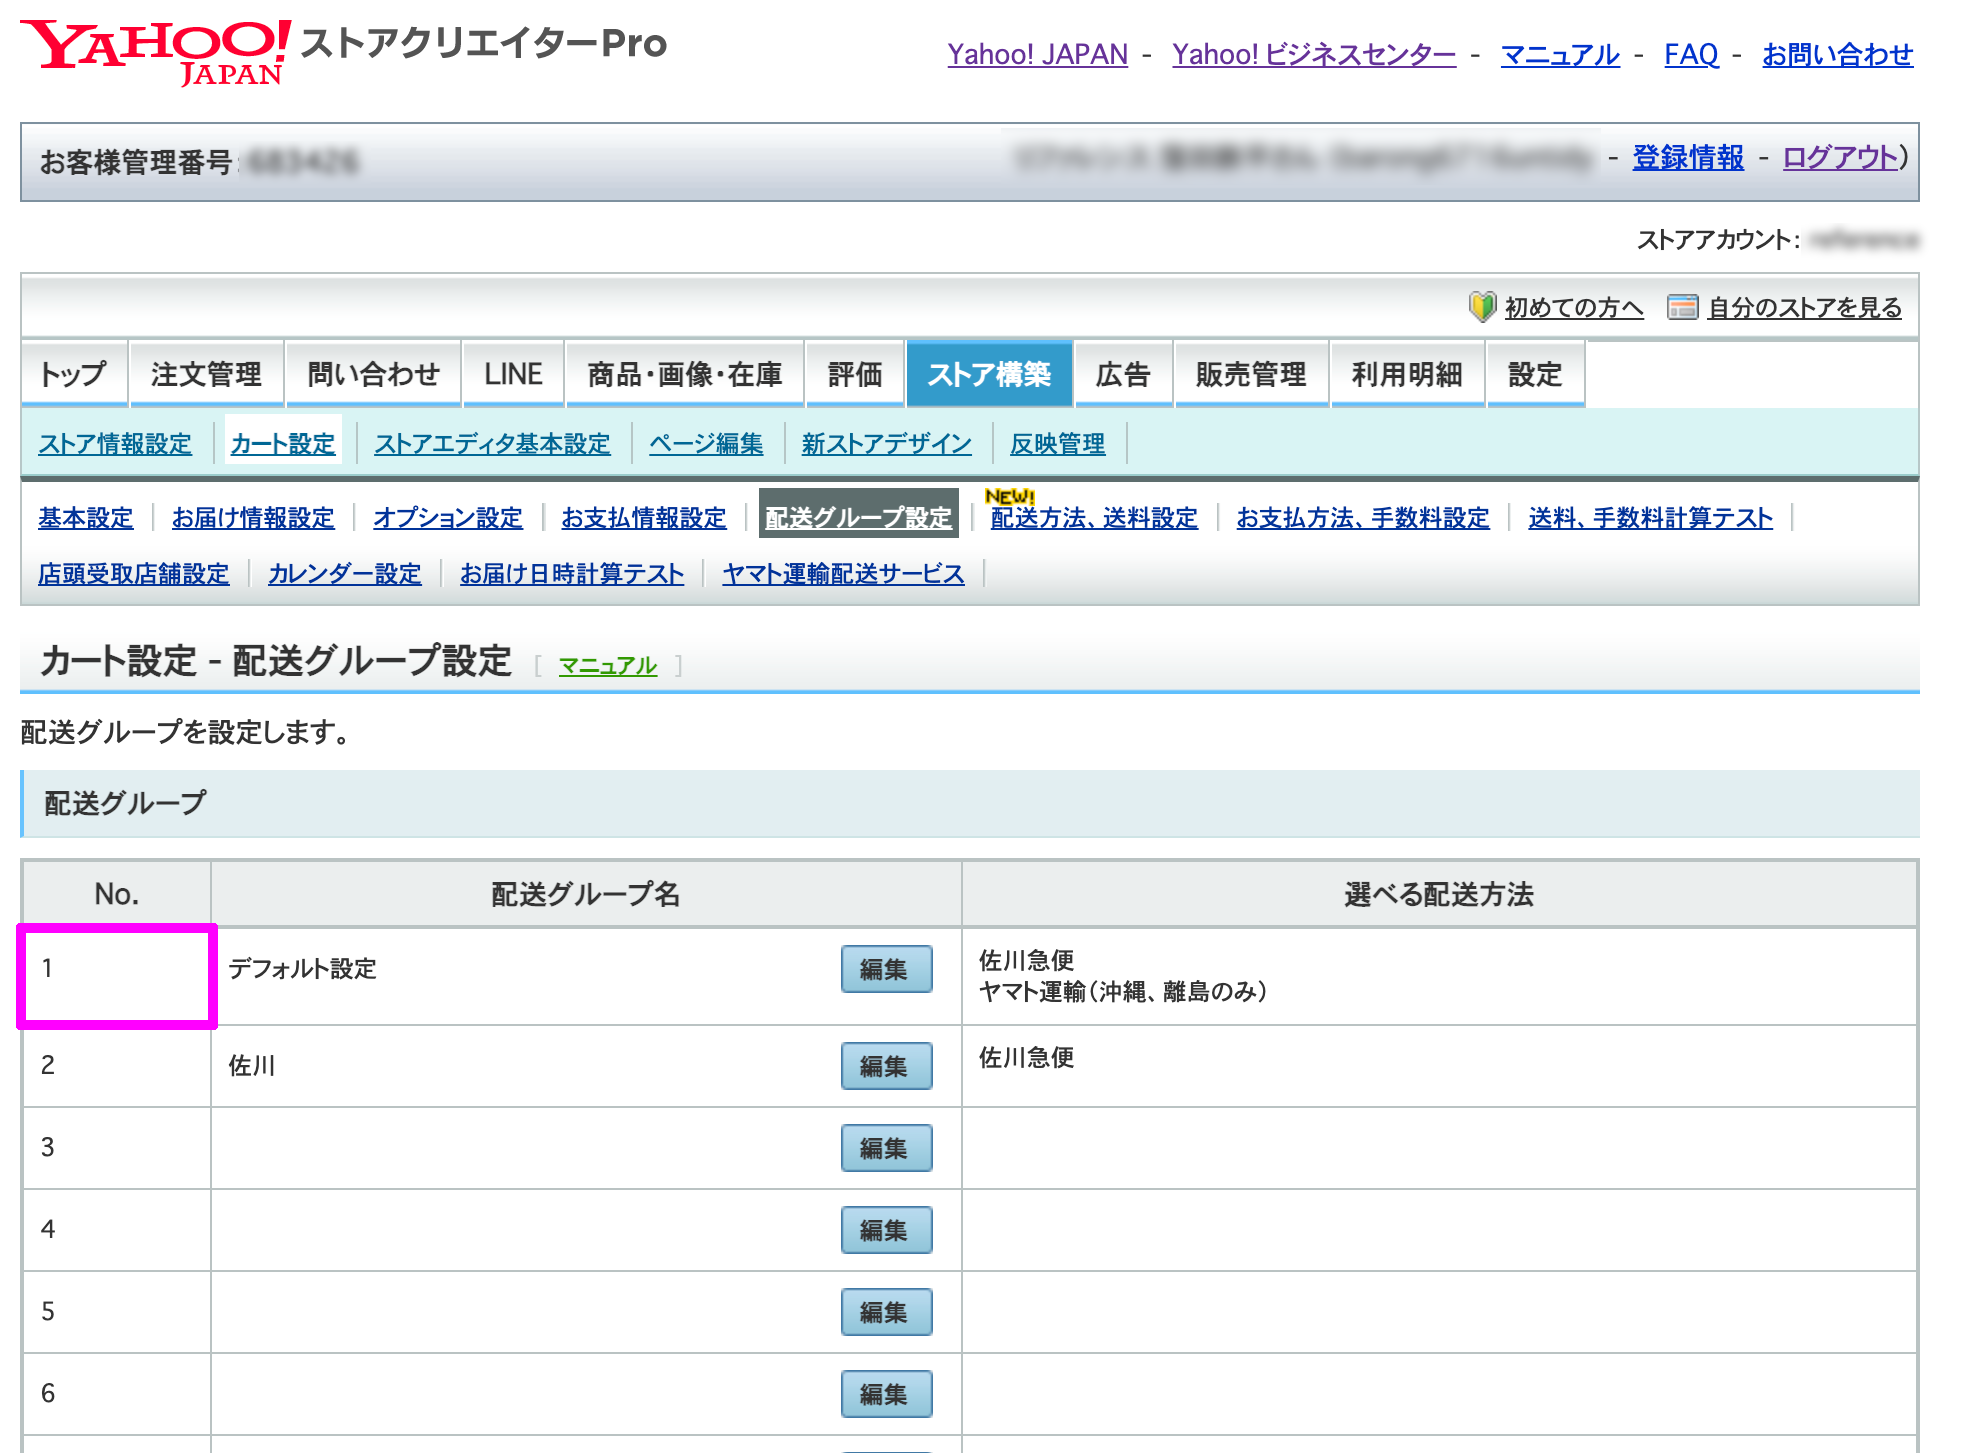Open 反映管理 submenu link
Viewport: 1961px width, 1453px height.
1058,444
